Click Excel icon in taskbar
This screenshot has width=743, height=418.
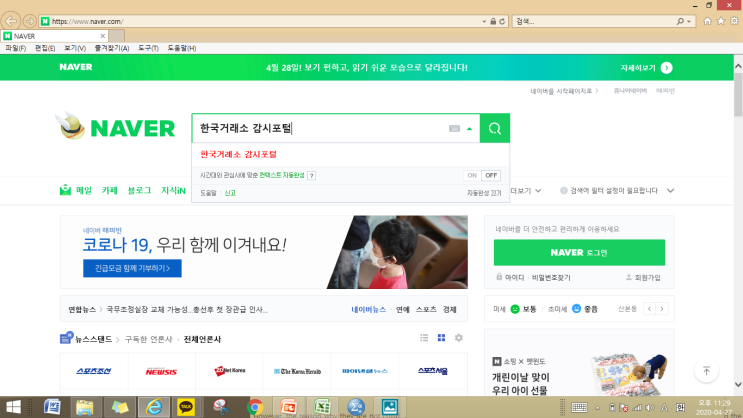click(322, 407)
